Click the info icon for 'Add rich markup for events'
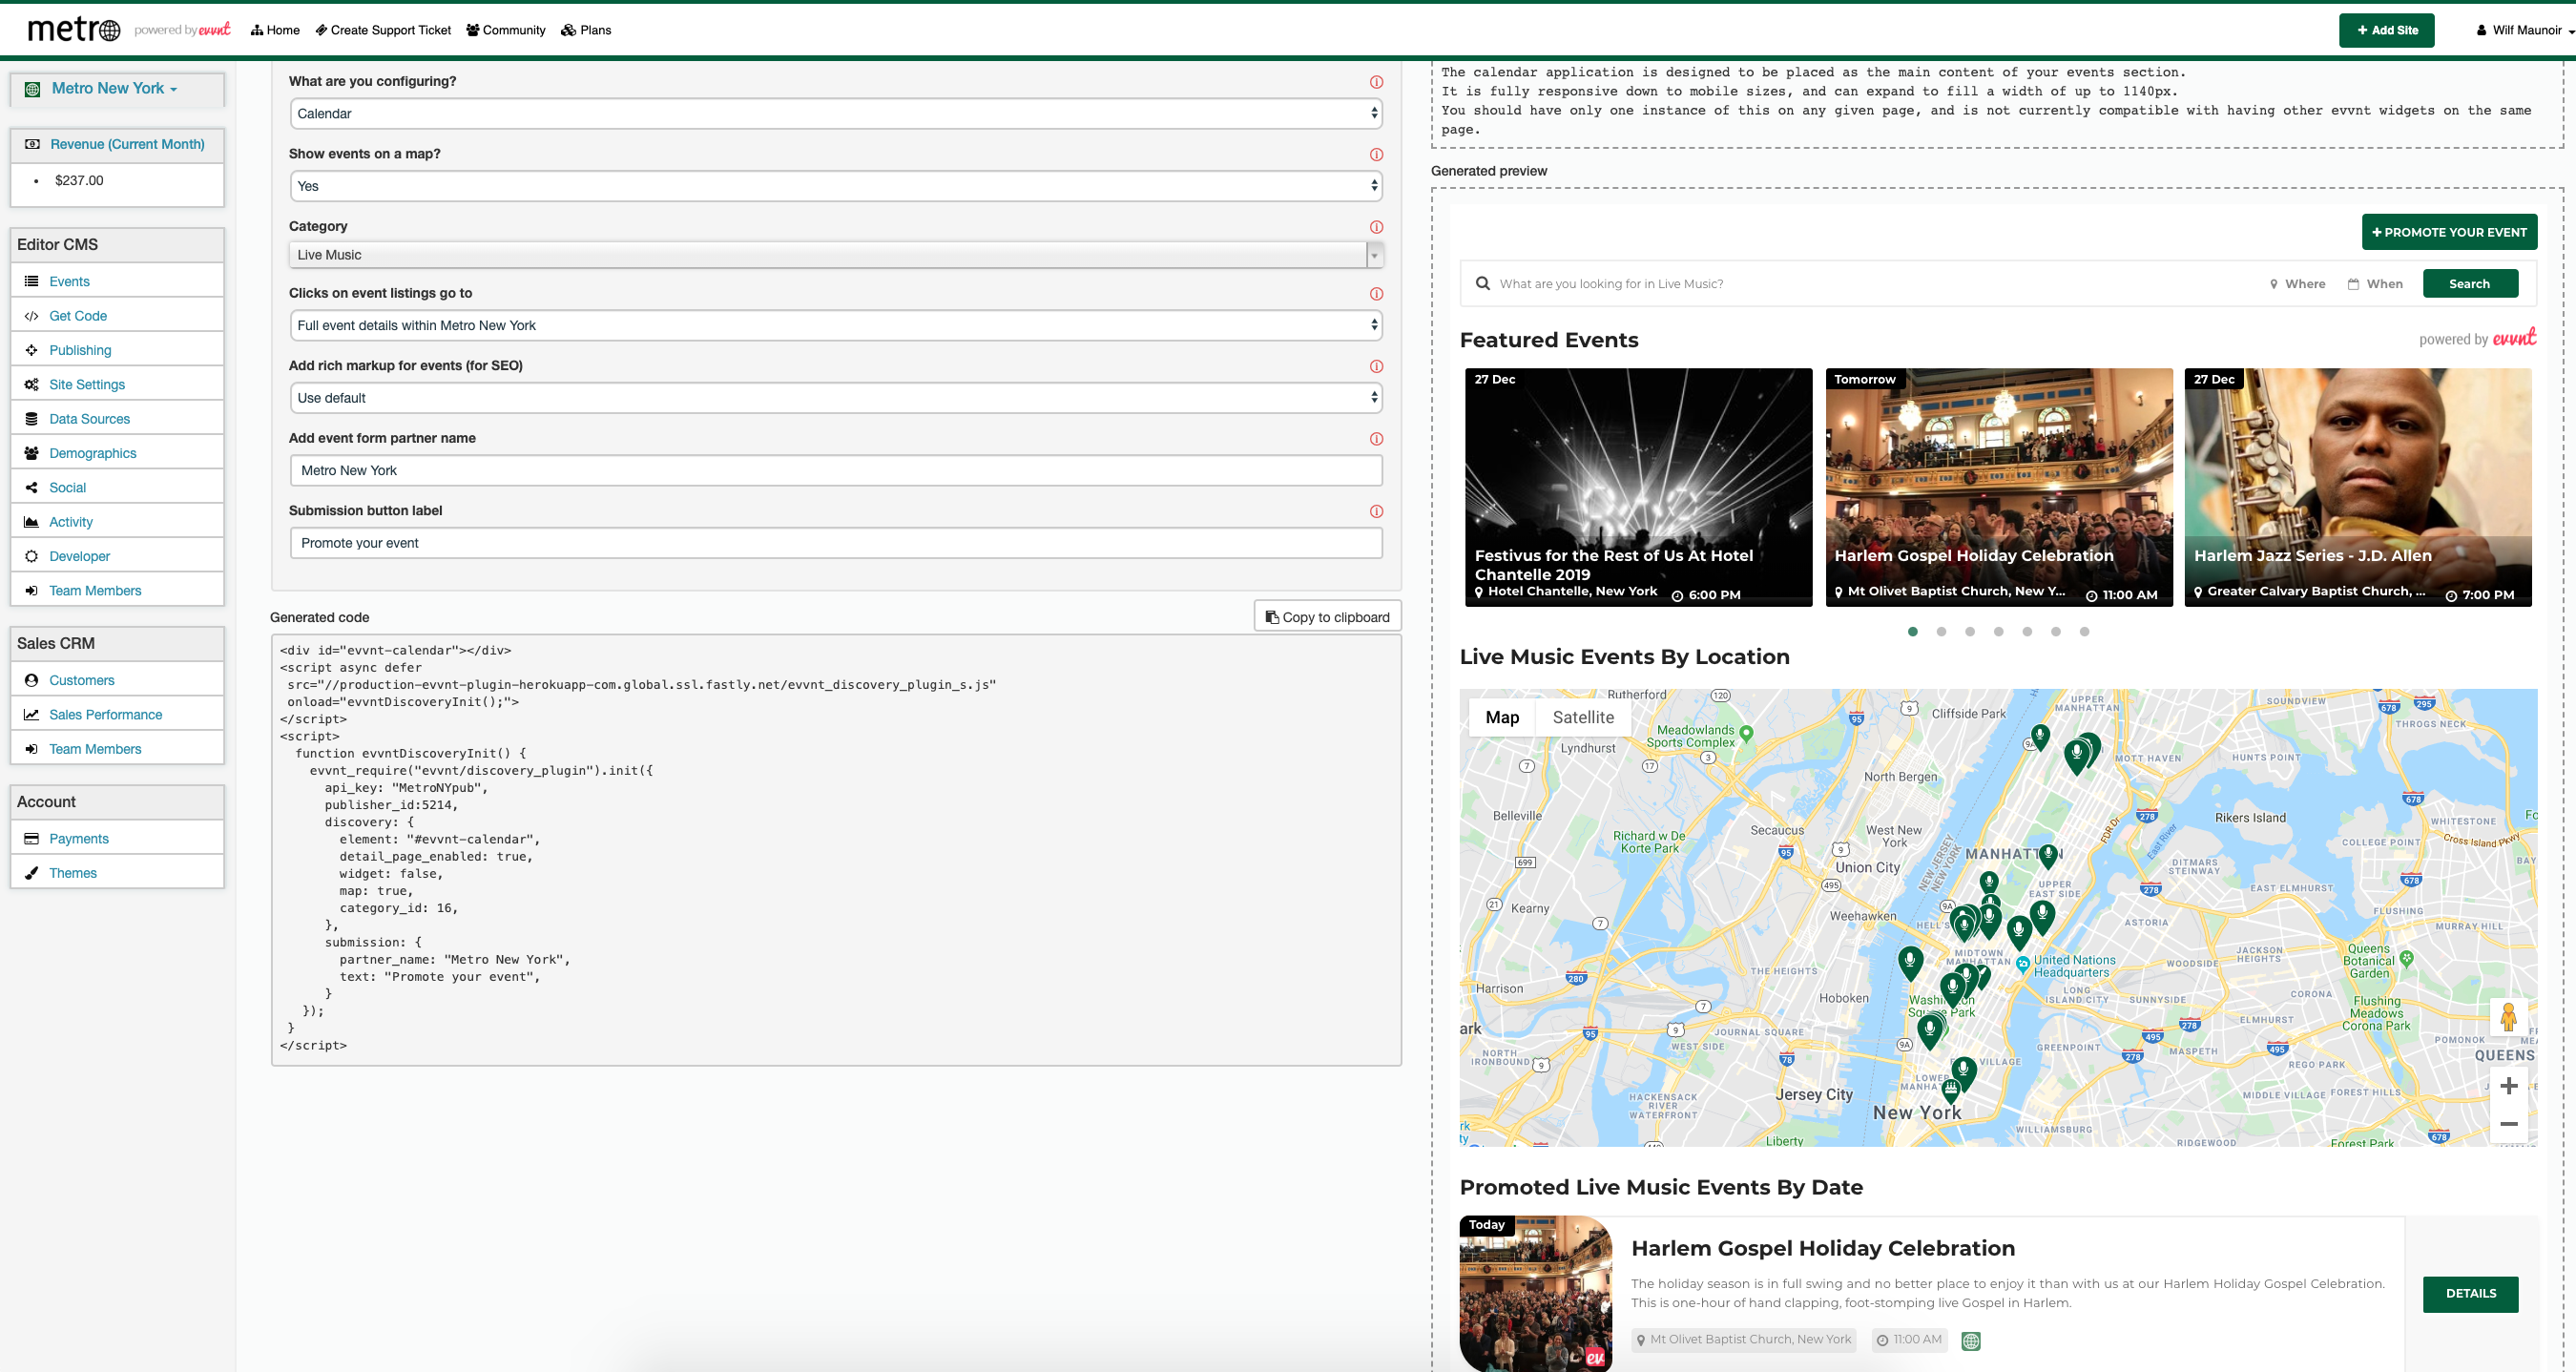Viewport: 2576px width, 1372px height. 1376,367
